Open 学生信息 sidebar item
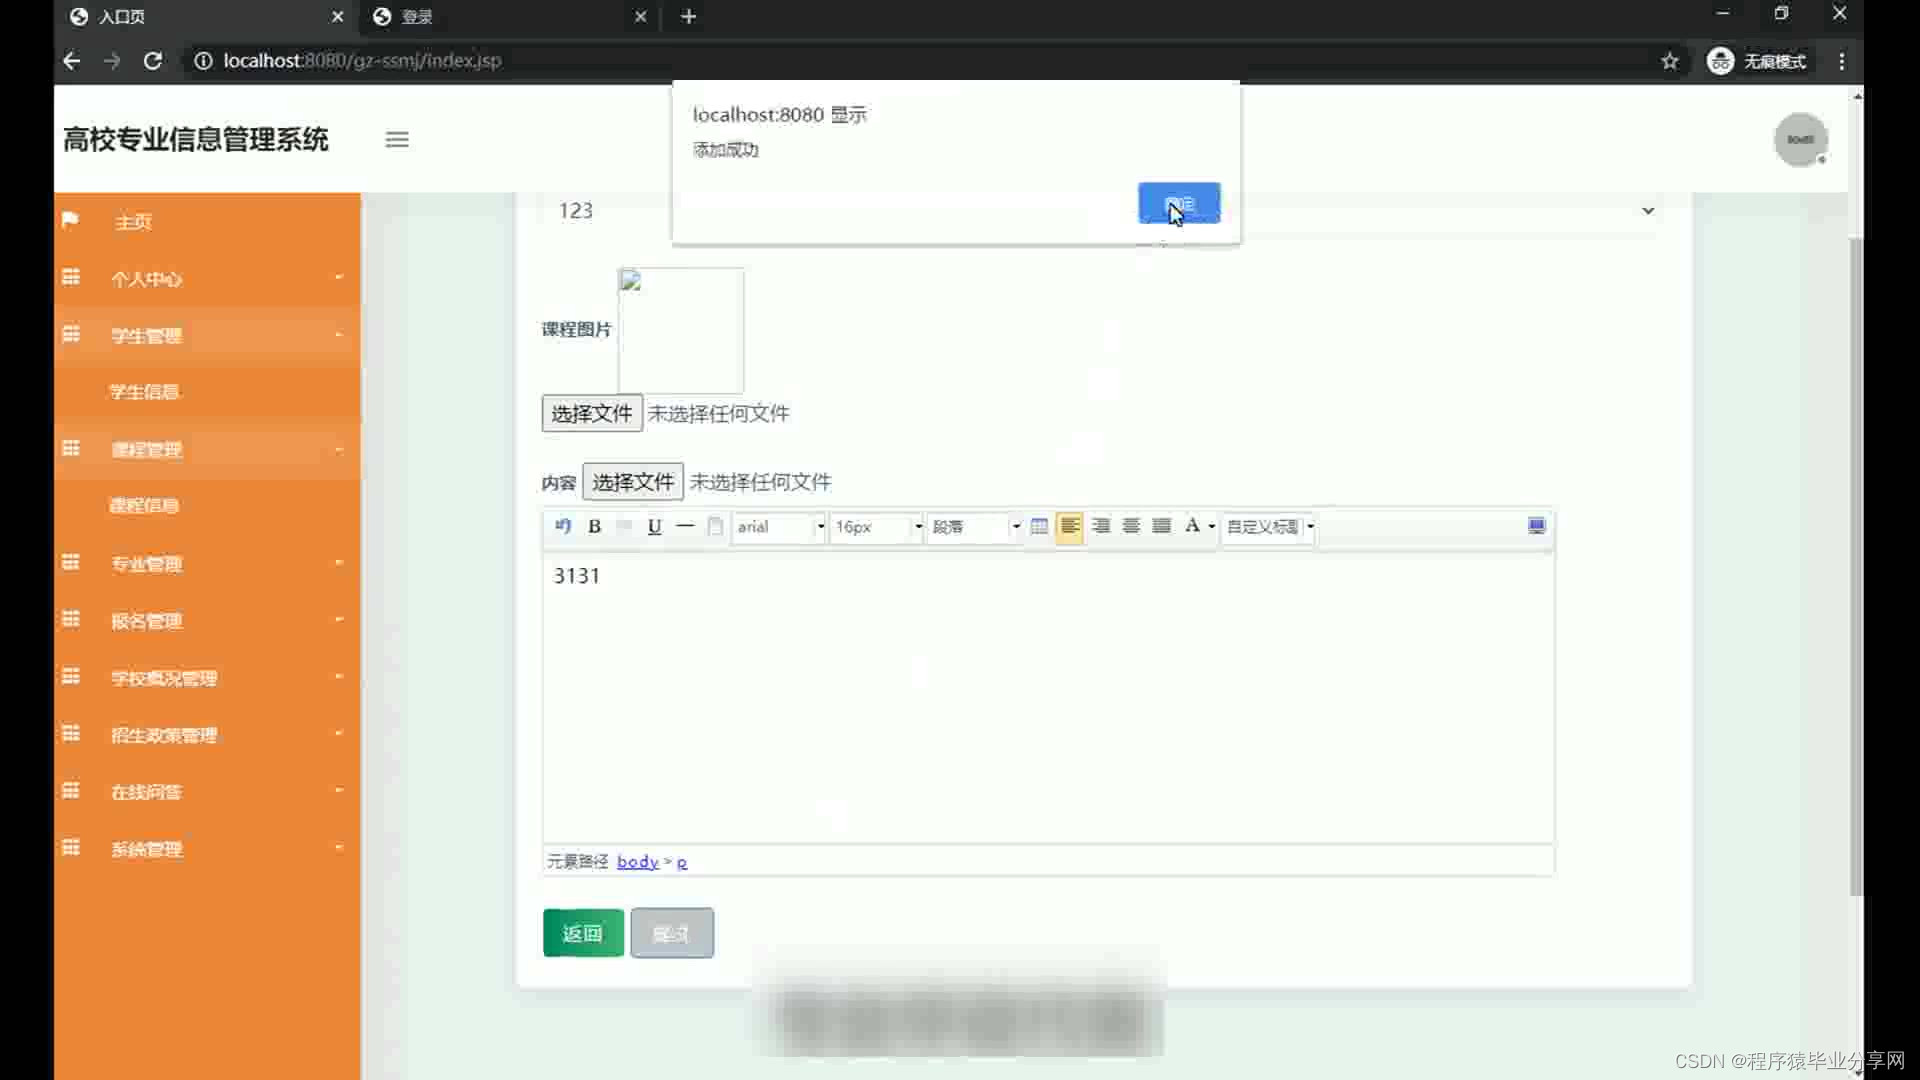Screen dimensions: 1920x1080 (144, 392)
